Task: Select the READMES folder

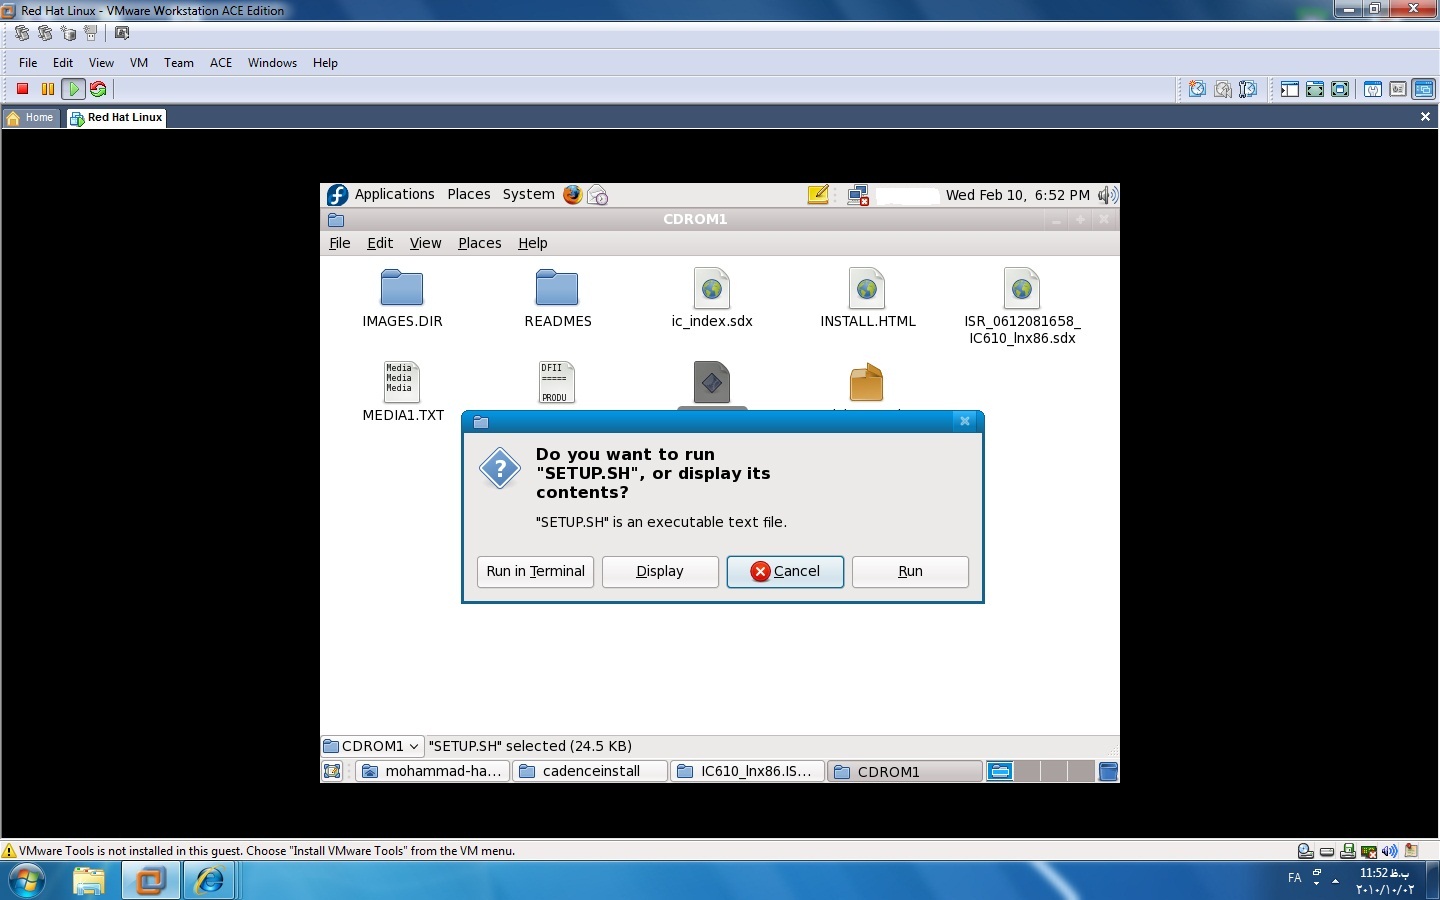Action: pyautogui.click(x=557, y=299)
